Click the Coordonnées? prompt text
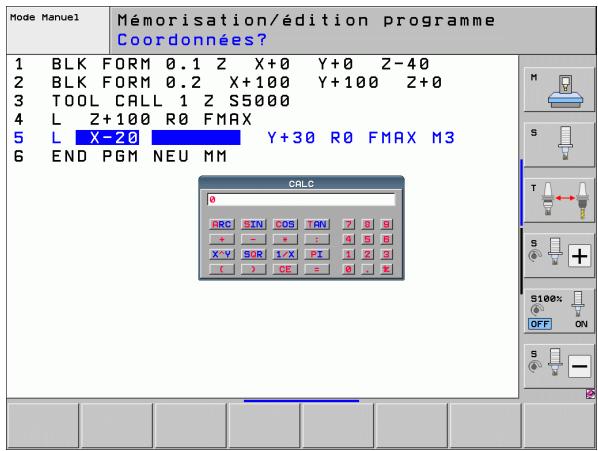The image size is (598, 451). pos(192,40)
